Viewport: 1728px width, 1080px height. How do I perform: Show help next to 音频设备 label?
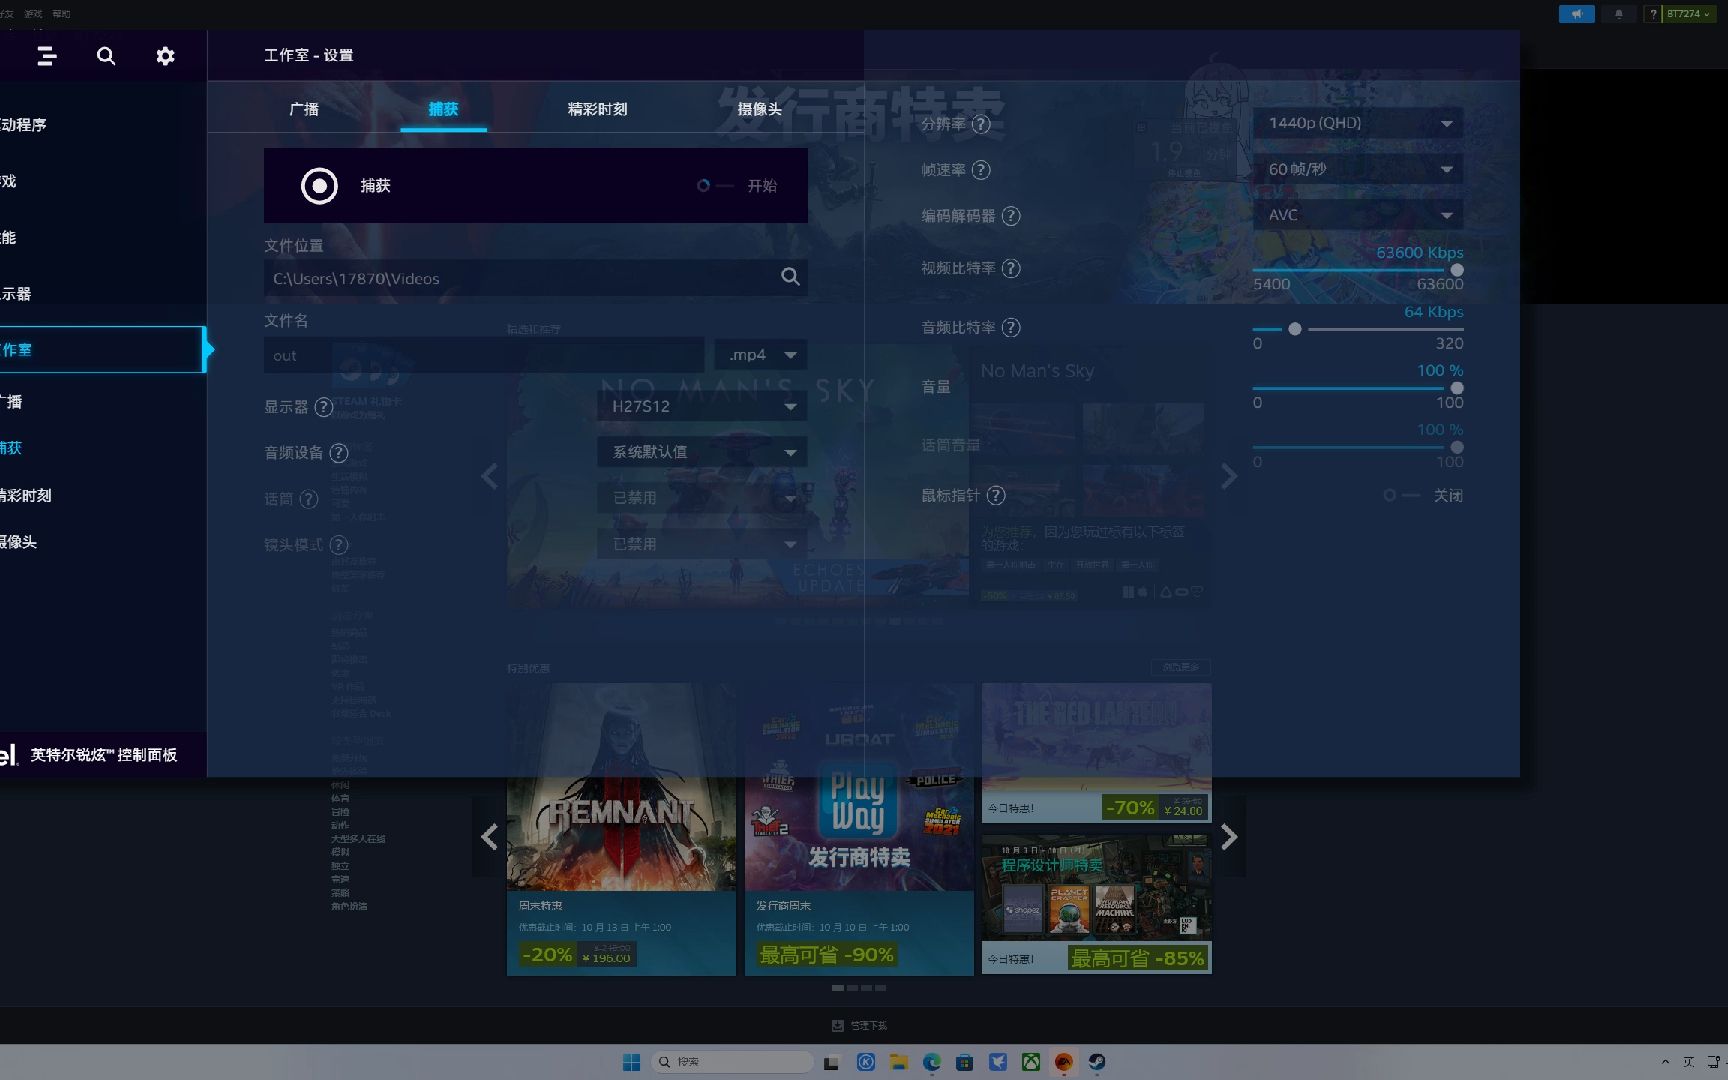point(339,453)
